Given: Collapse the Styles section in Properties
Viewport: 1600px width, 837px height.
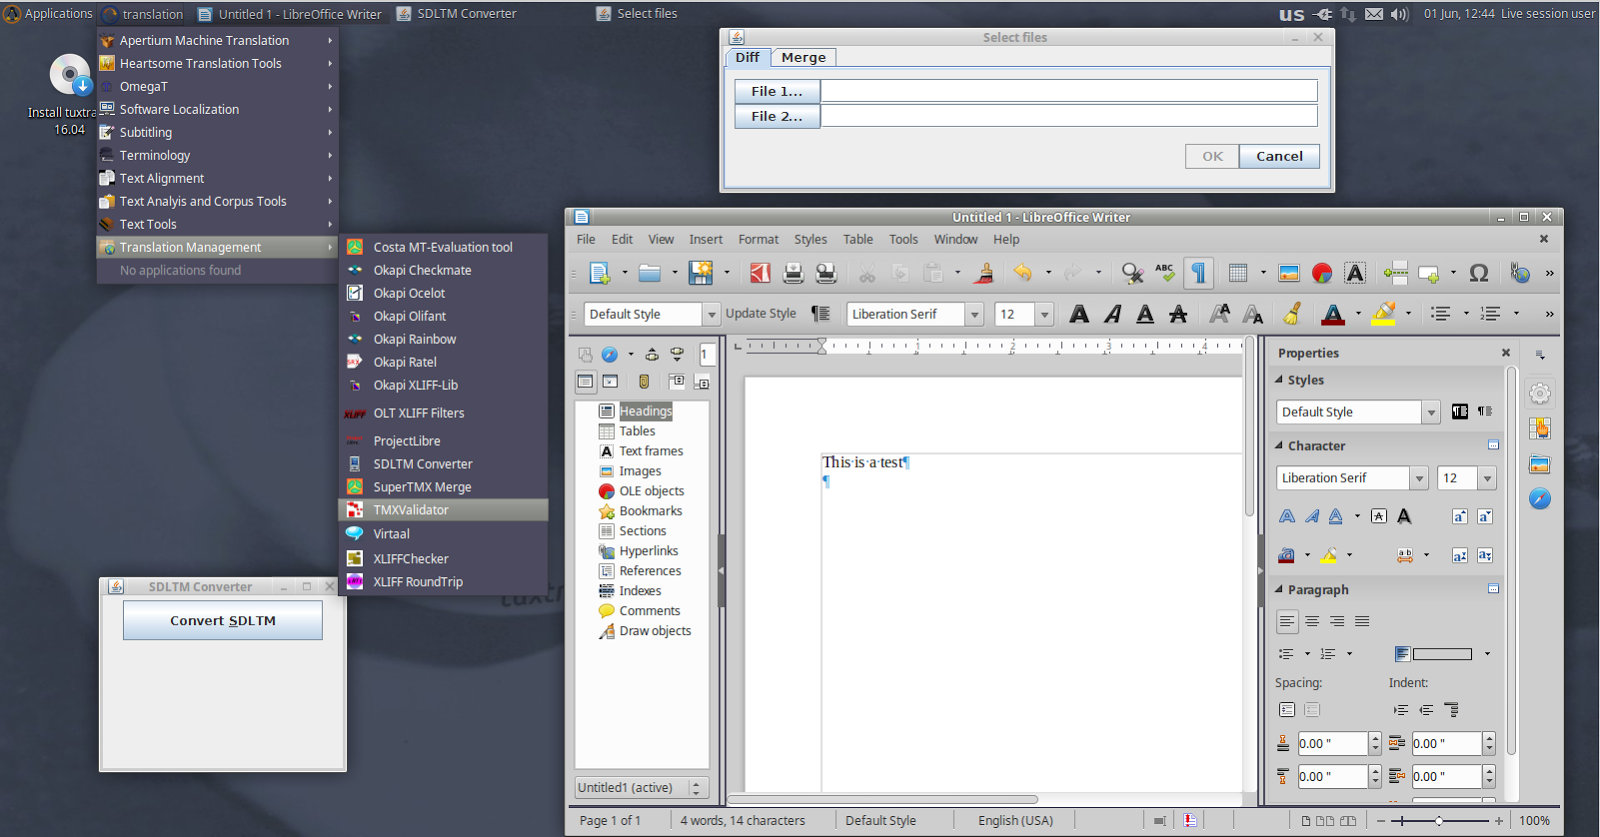Looking at the screenshot, I should [1279, 380].
